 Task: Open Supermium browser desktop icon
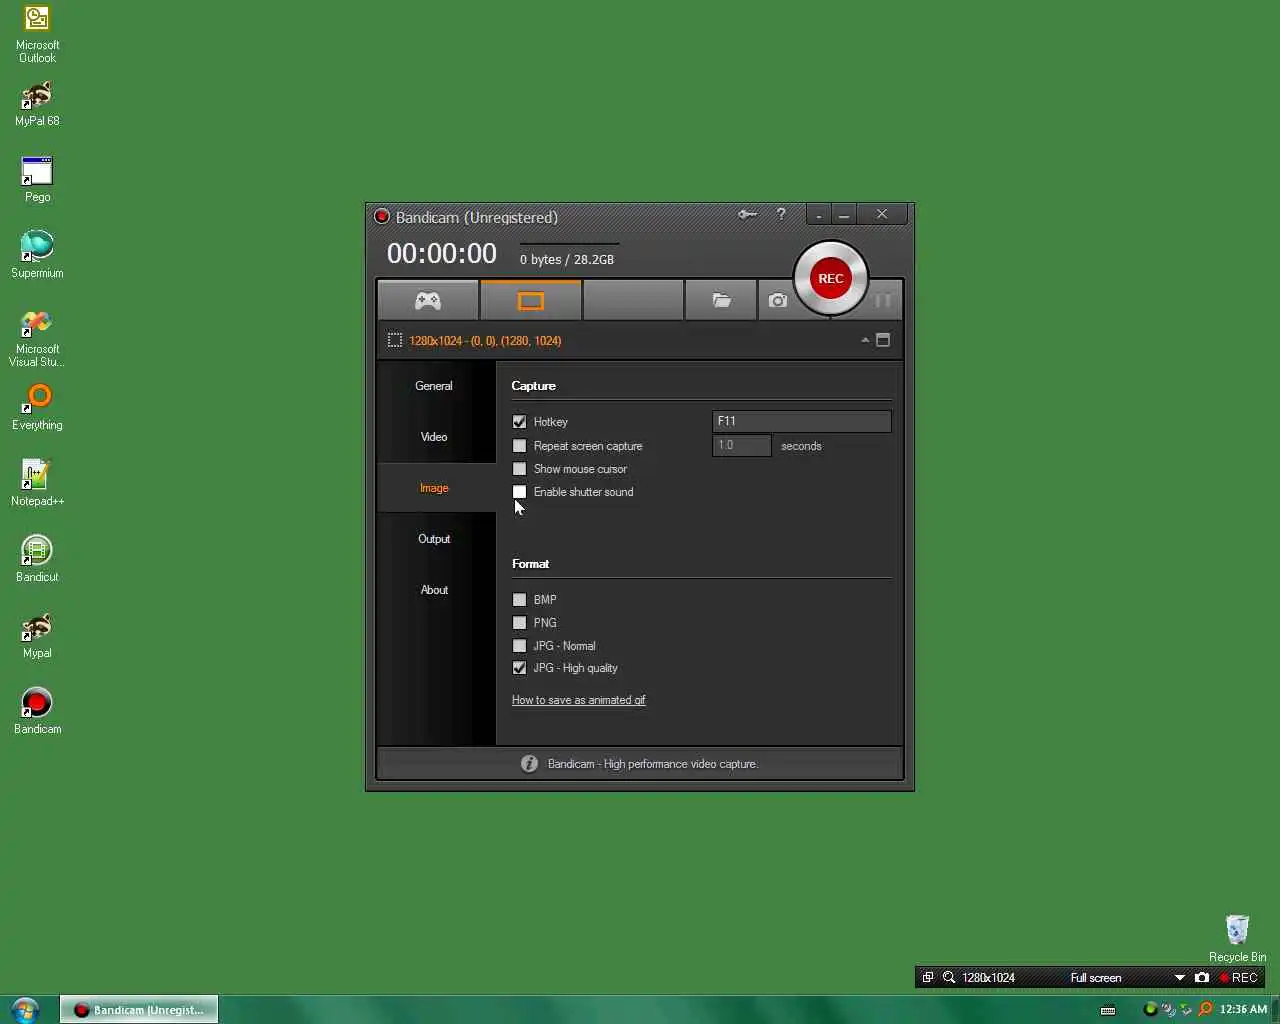tap(37, 254)
